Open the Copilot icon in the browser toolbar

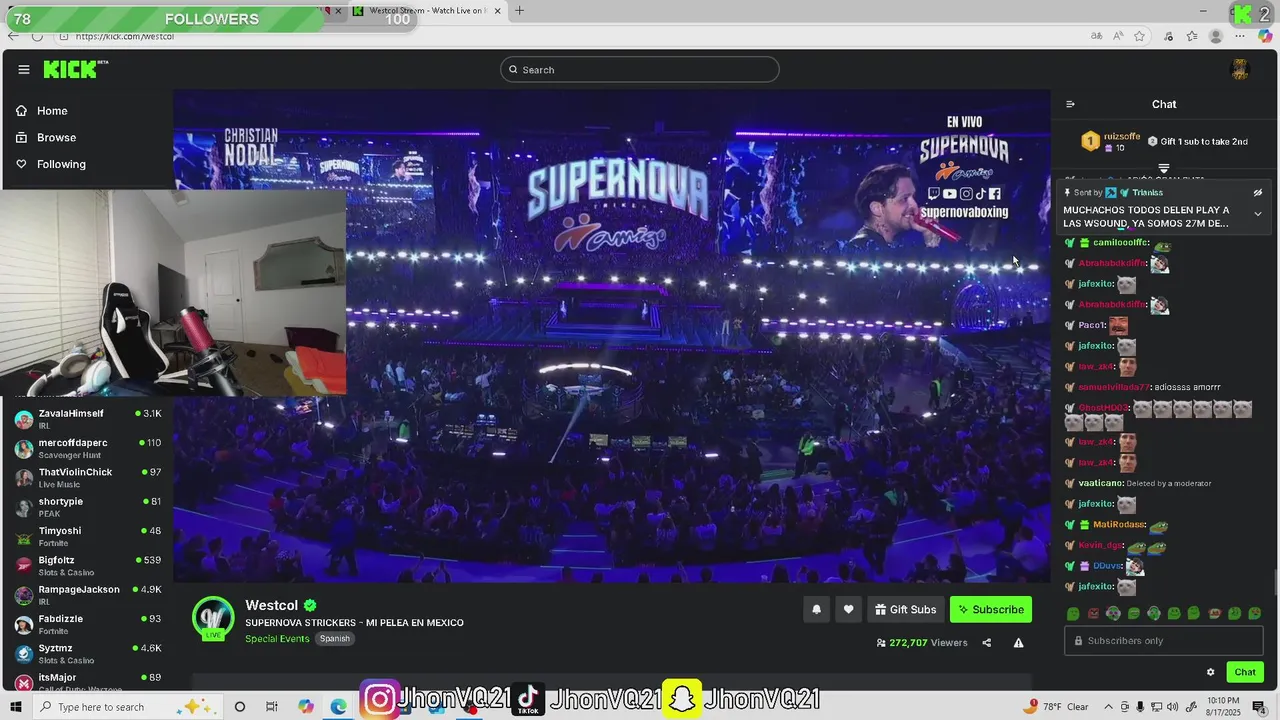click(1265, 36)
